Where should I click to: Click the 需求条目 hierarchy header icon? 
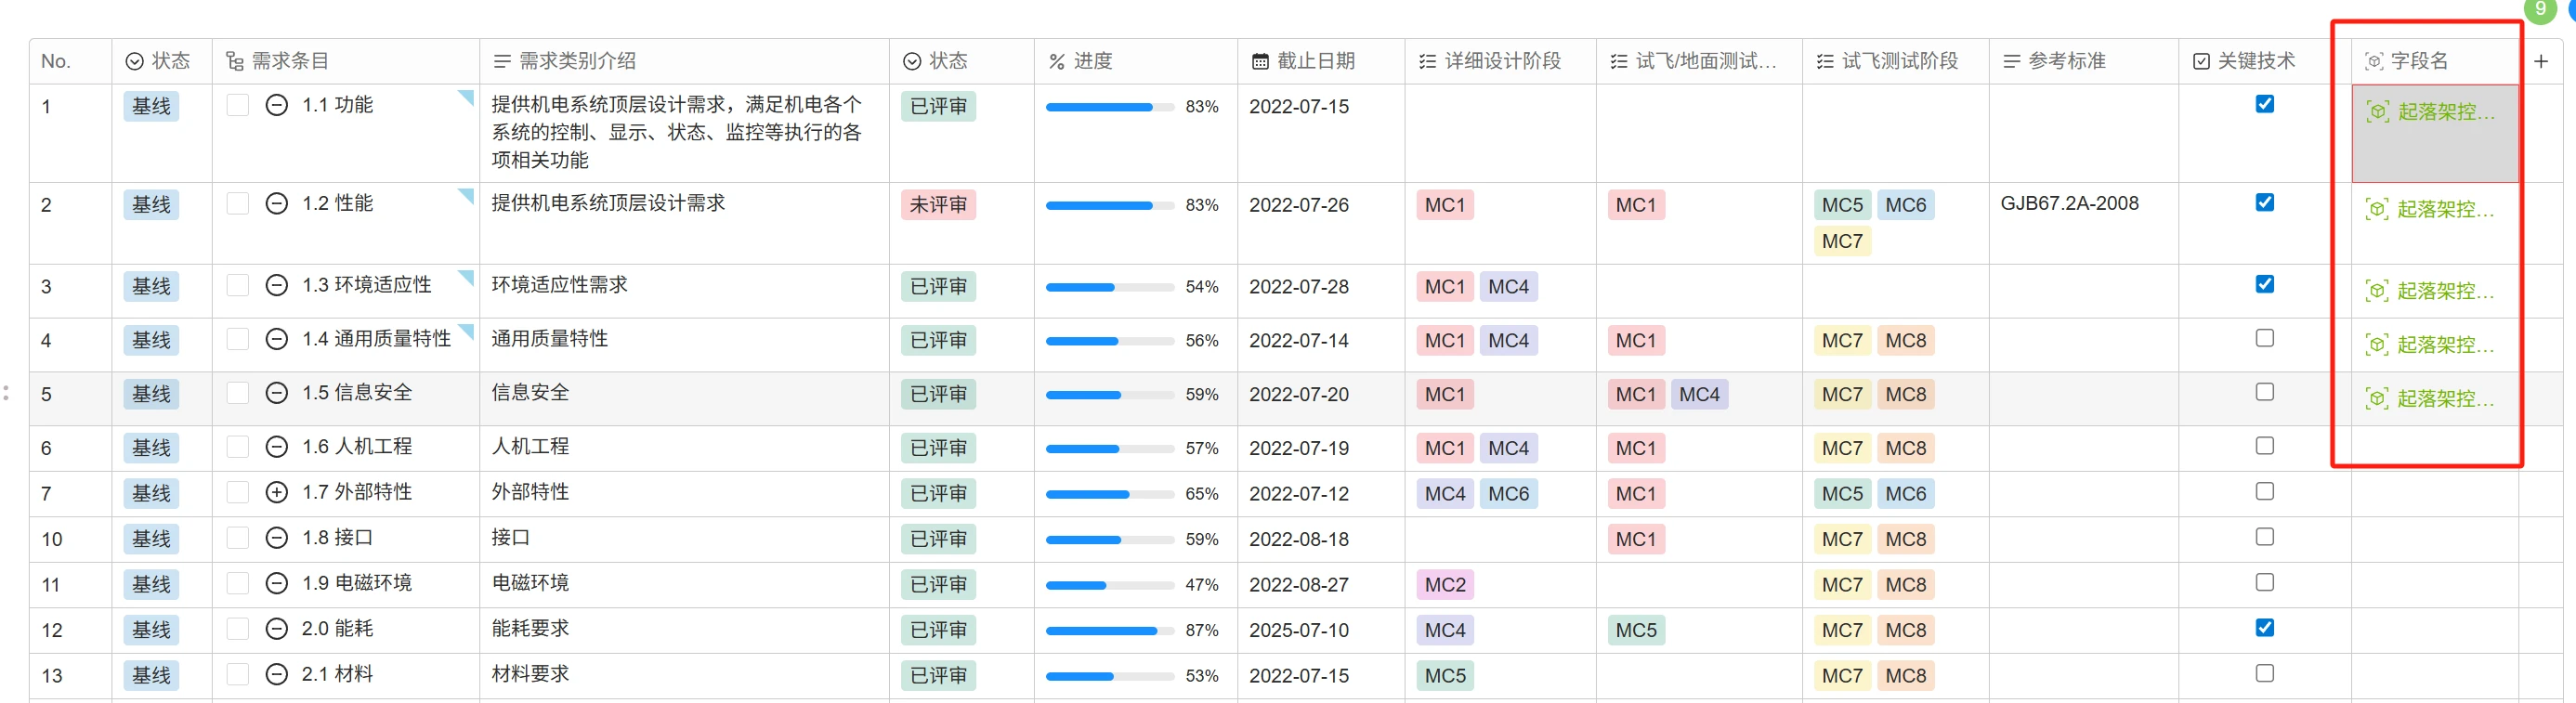[235, 61]
